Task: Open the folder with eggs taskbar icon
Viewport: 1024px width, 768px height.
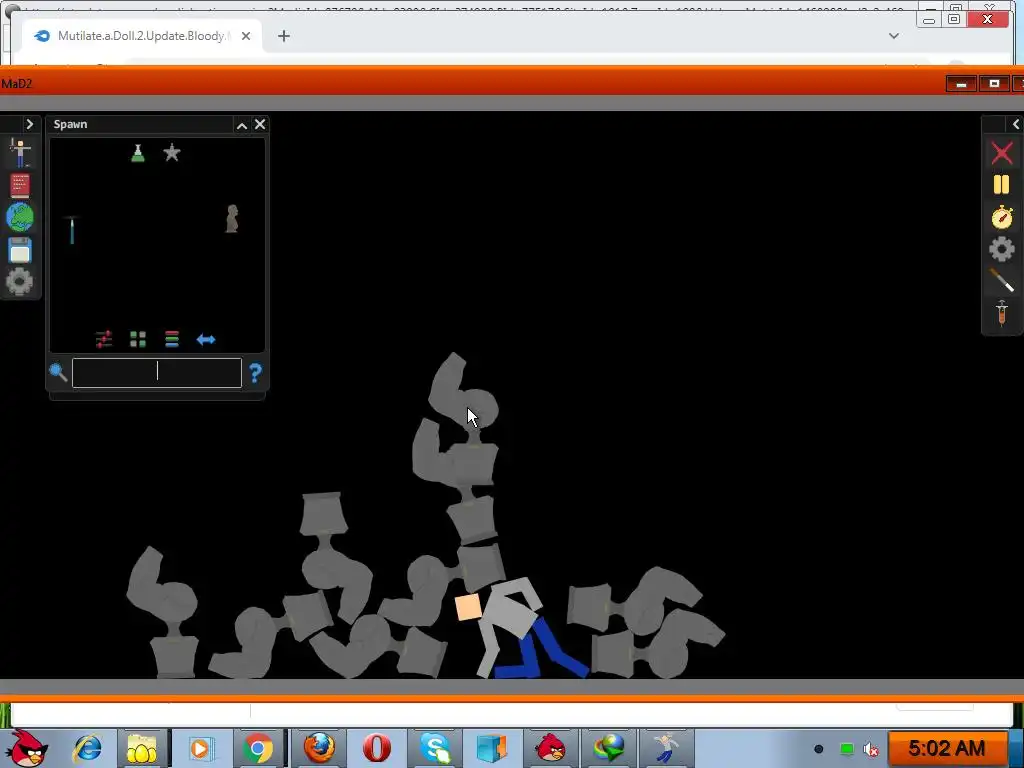Action: [142, 748]
